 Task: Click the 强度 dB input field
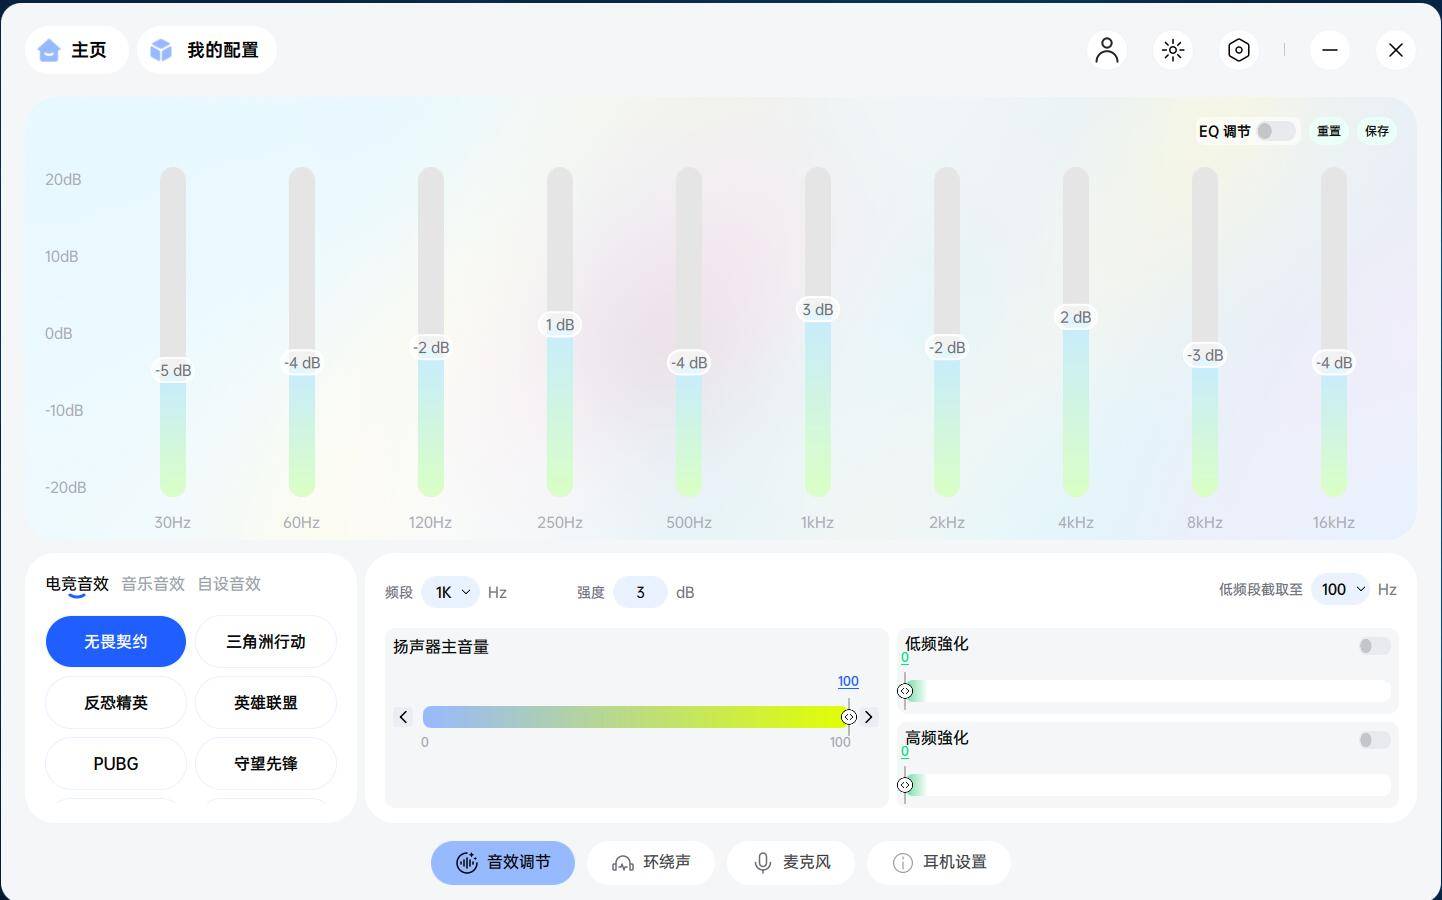pyautogui.click(x=640, y=592)
